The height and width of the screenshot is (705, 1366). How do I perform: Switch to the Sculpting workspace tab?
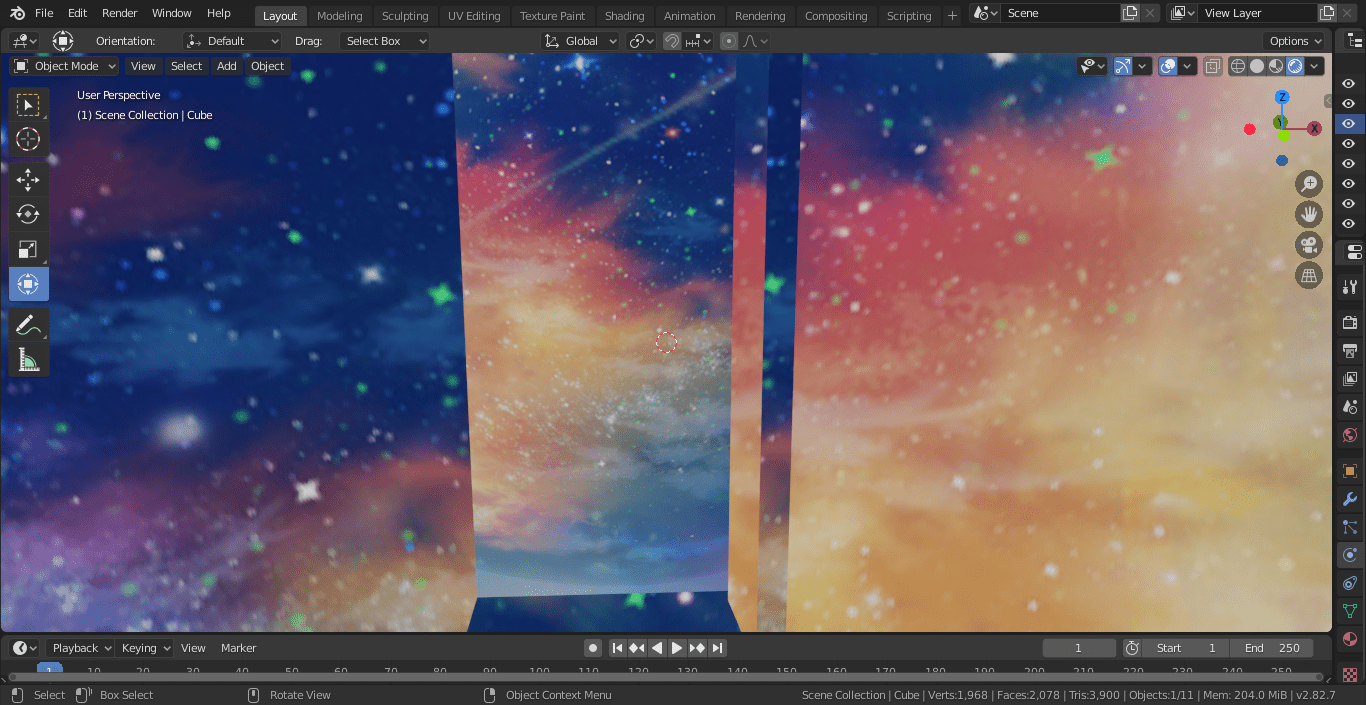pos(405,16)
